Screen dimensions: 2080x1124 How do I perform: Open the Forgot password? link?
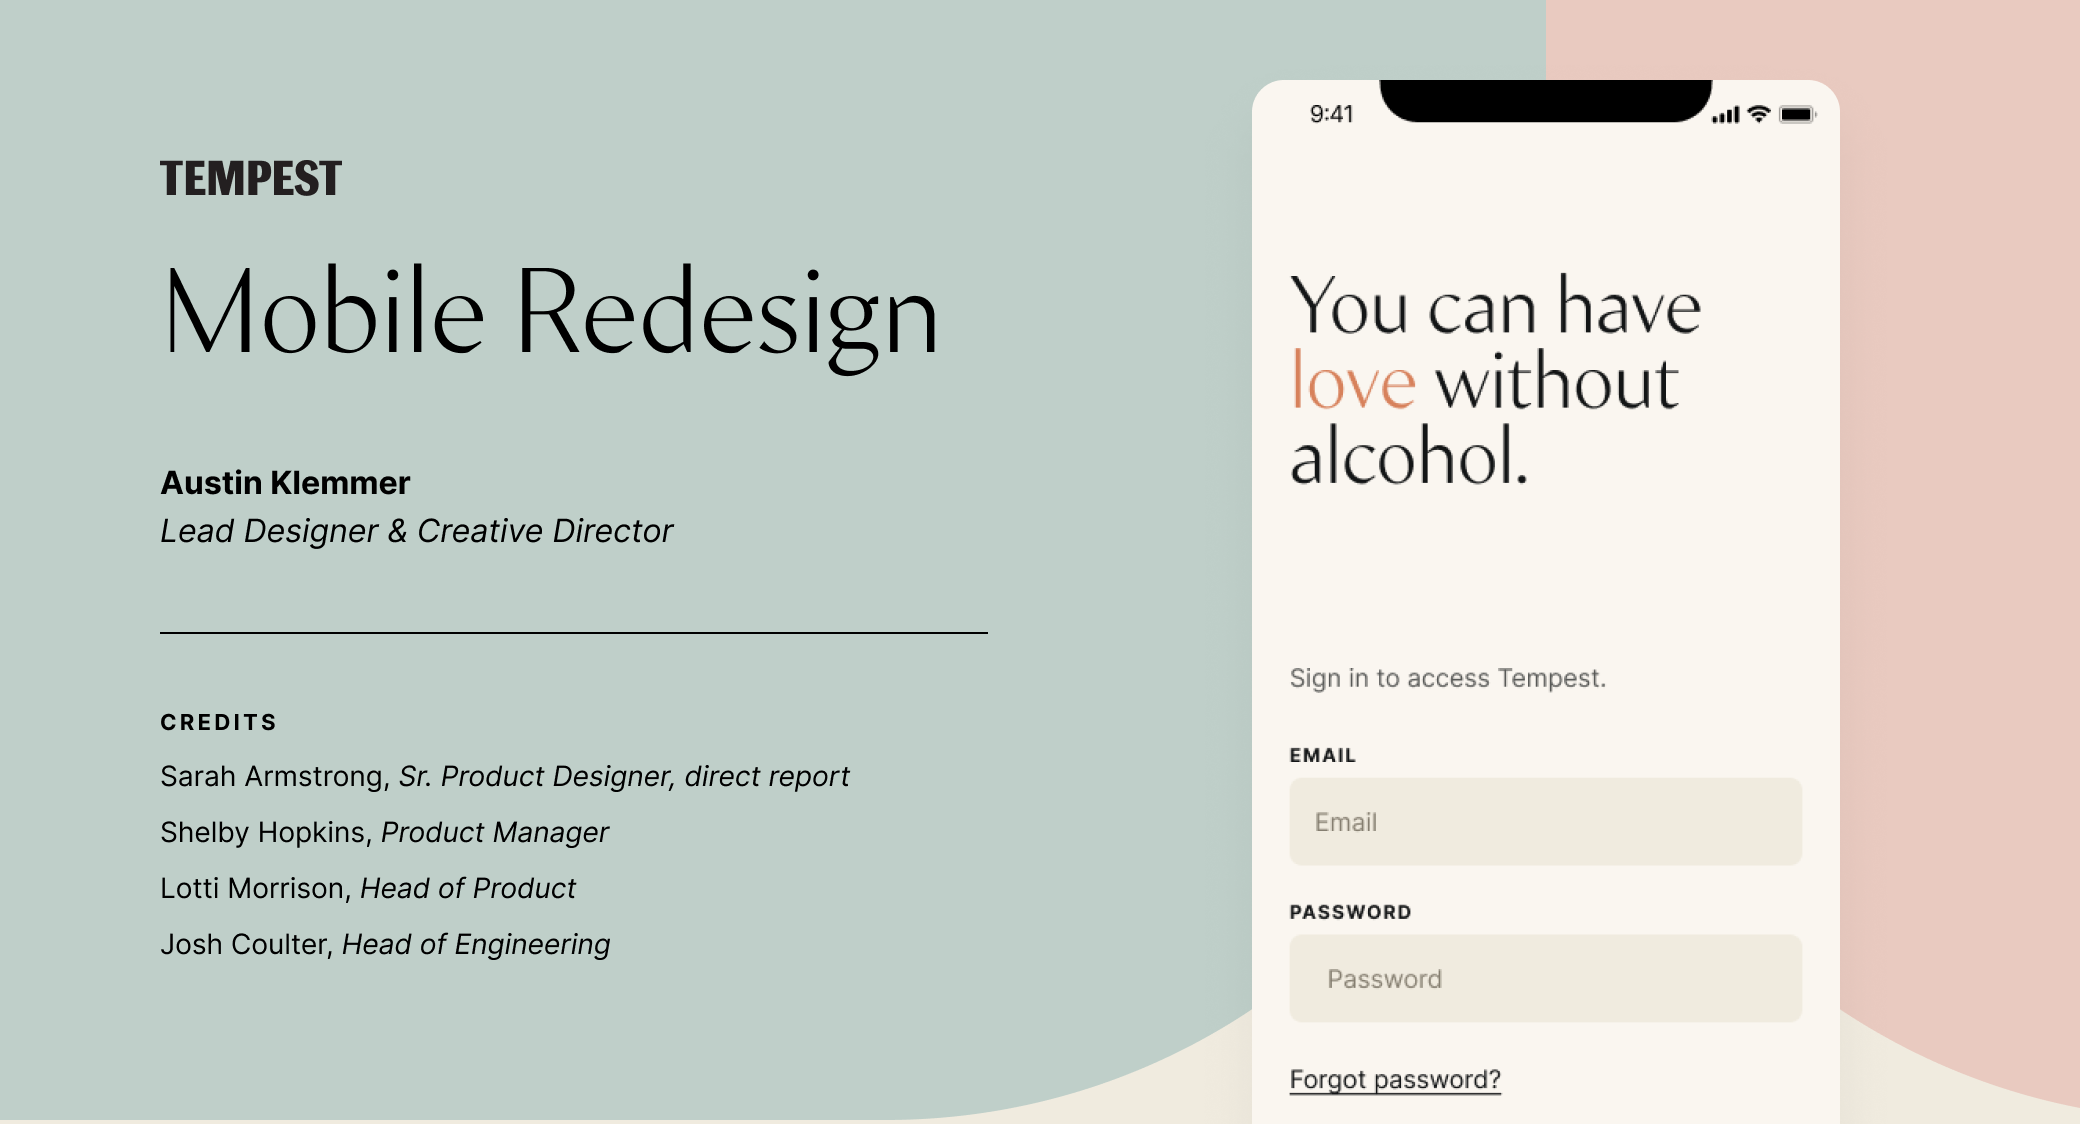(x=1395, y=1079)
